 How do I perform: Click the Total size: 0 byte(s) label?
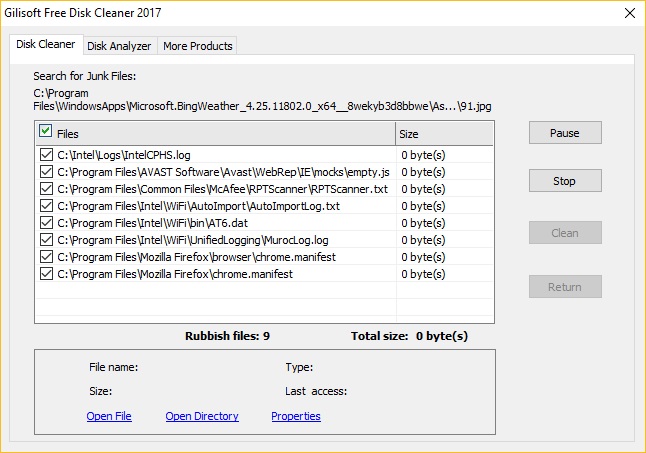click(409, 336)
